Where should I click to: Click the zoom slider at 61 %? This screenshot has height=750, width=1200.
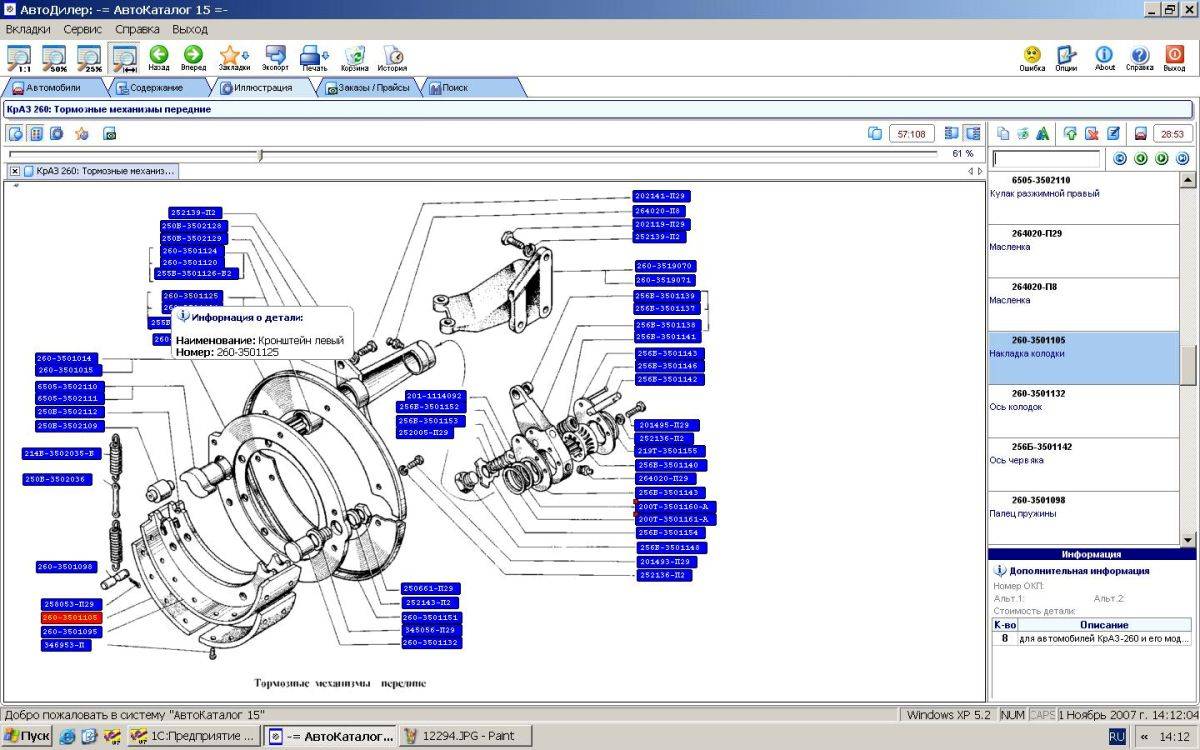(260, 154)
